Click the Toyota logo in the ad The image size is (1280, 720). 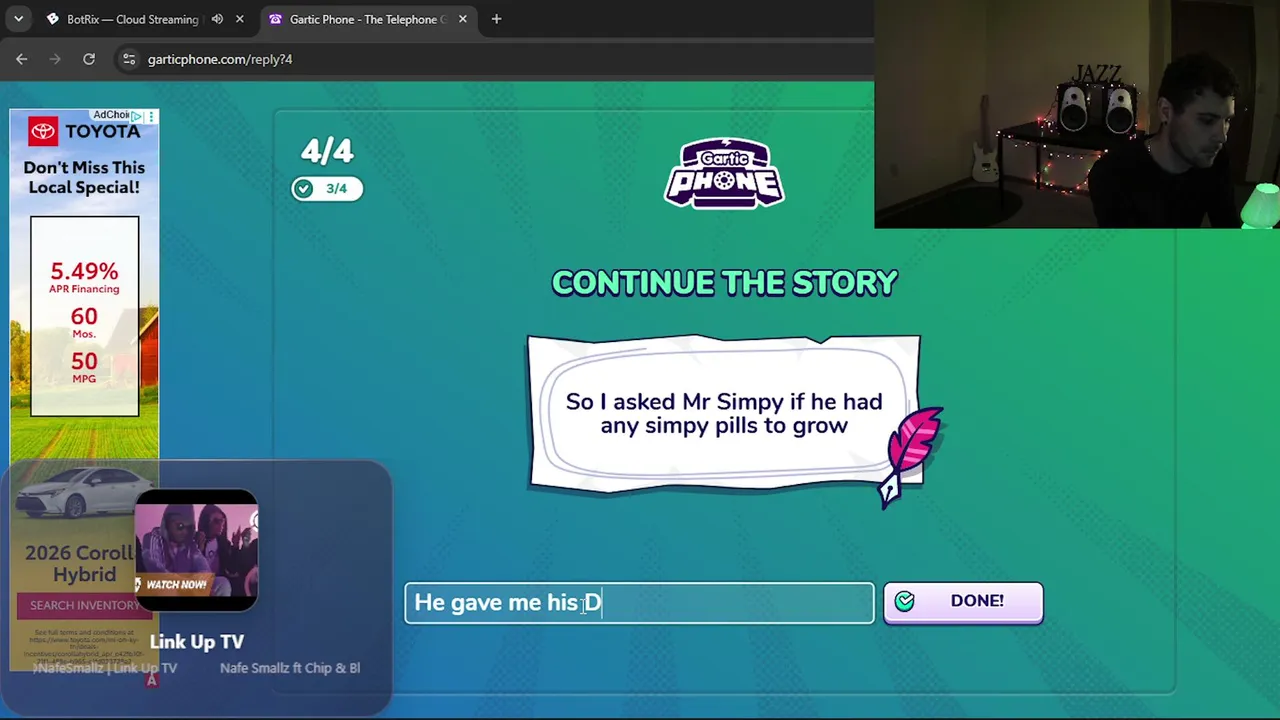43,131
